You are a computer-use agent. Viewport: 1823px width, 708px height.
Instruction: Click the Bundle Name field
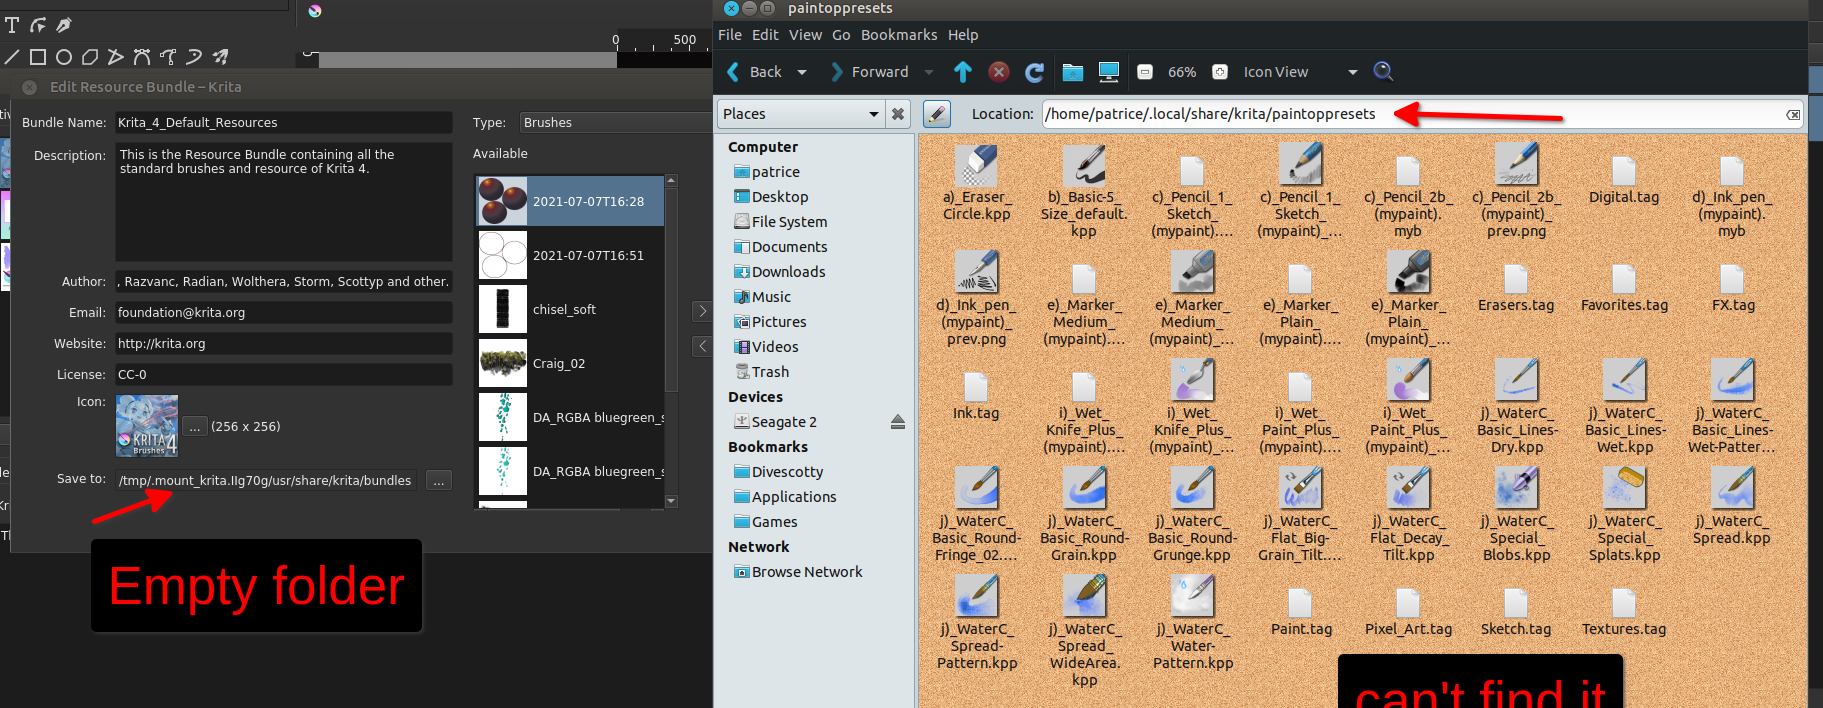(283, 122)
